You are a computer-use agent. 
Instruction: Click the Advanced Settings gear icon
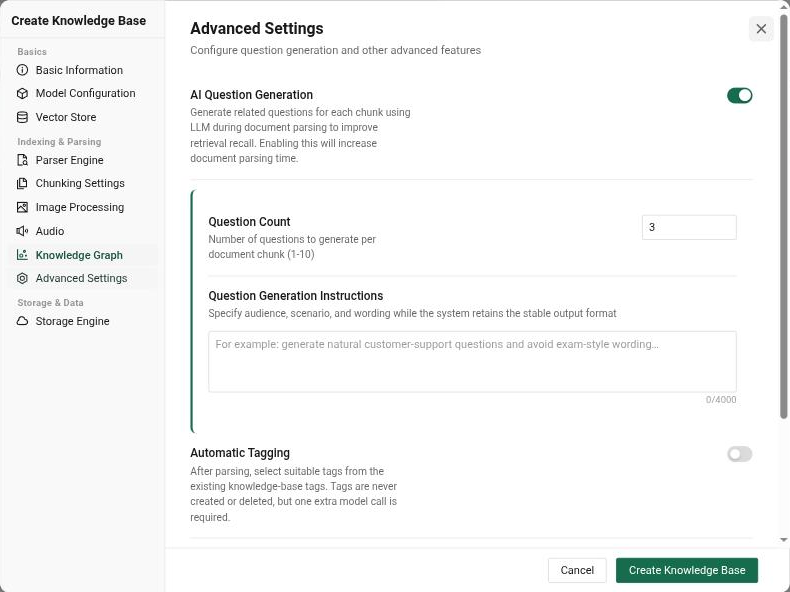coord(22,278)
